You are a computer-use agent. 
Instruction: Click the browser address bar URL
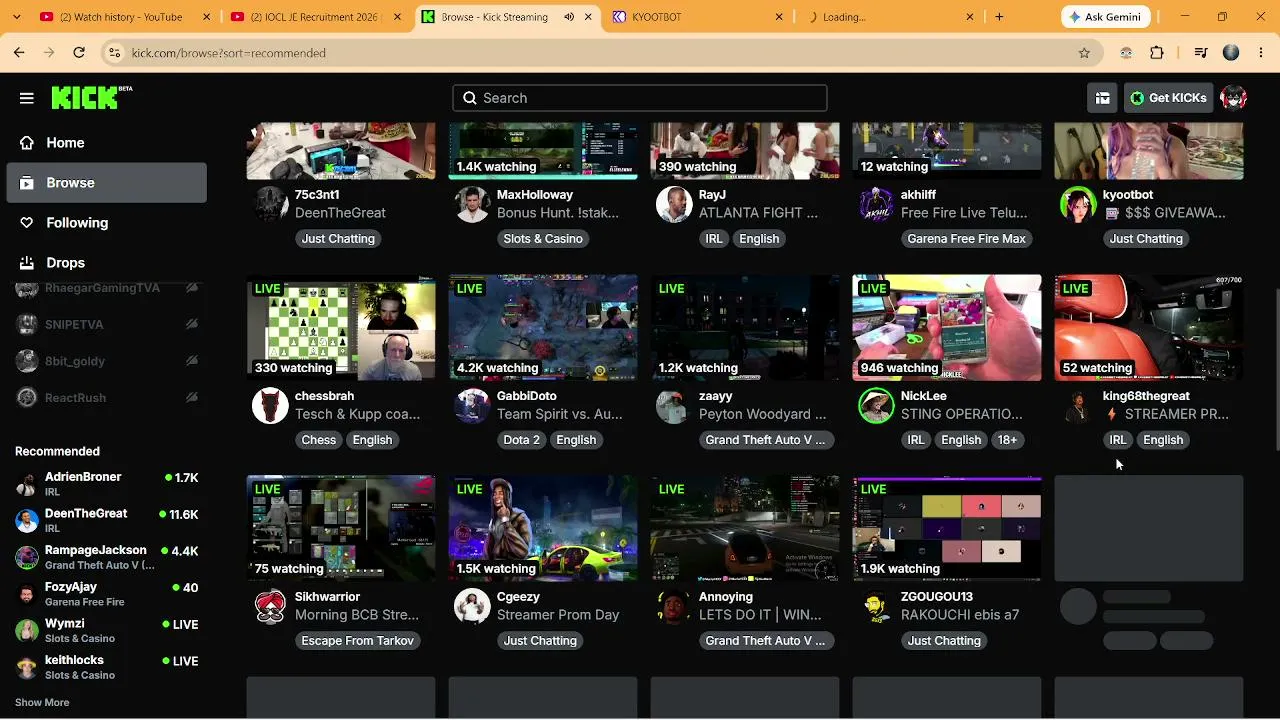228,53
